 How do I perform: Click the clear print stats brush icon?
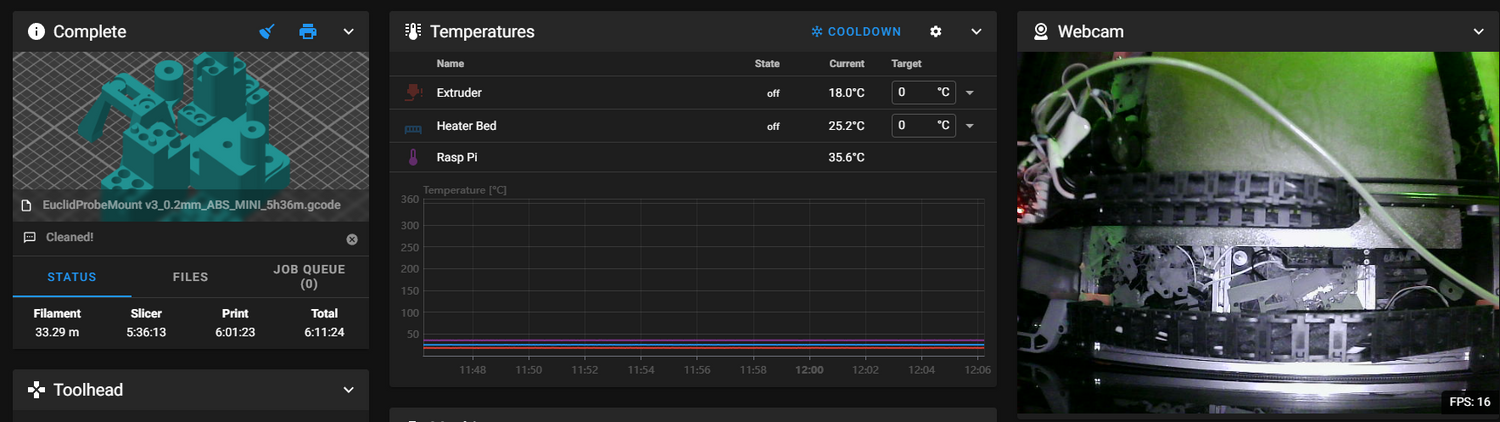pyautogui.click(x=267, y=32)
